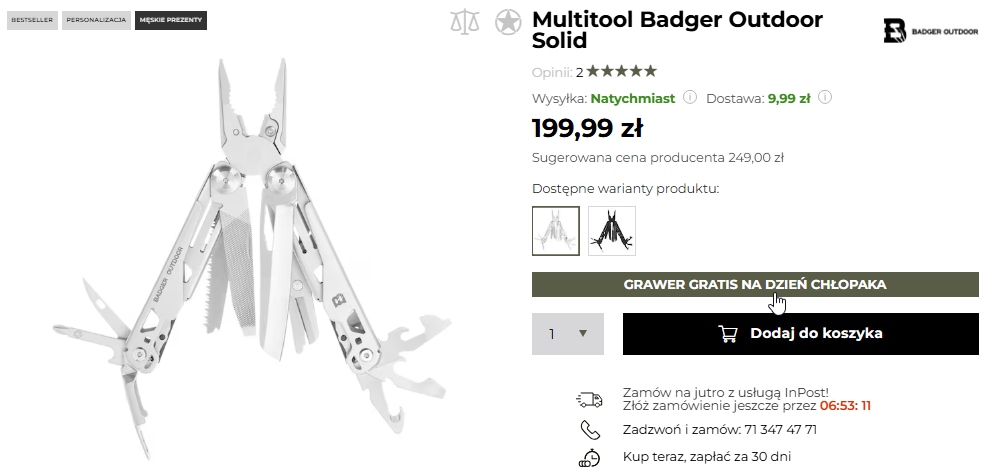This screenshot has width=1000, height=475.
Task: Click the main multitool product image
Action: 253,258
